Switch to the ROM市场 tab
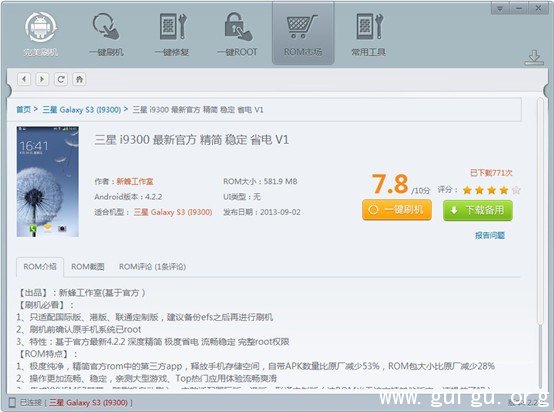 point(303,34)
